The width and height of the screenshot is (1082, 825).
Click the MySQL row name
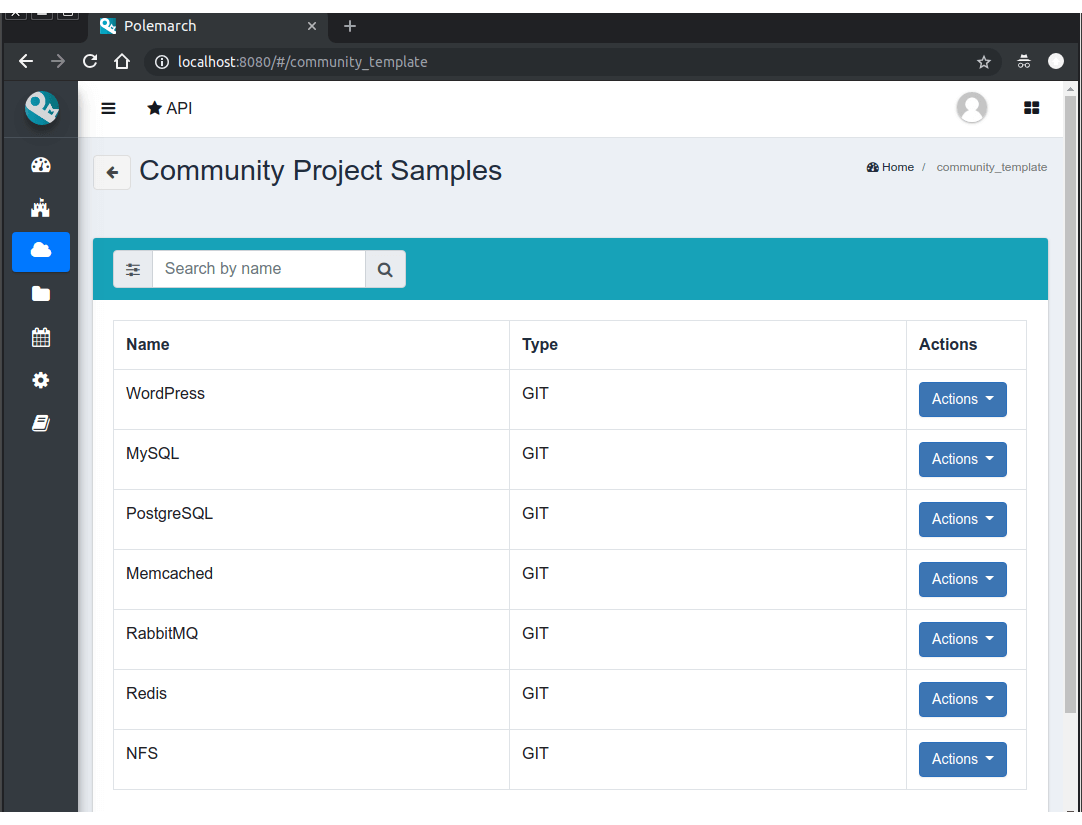[x=153, y=453]
